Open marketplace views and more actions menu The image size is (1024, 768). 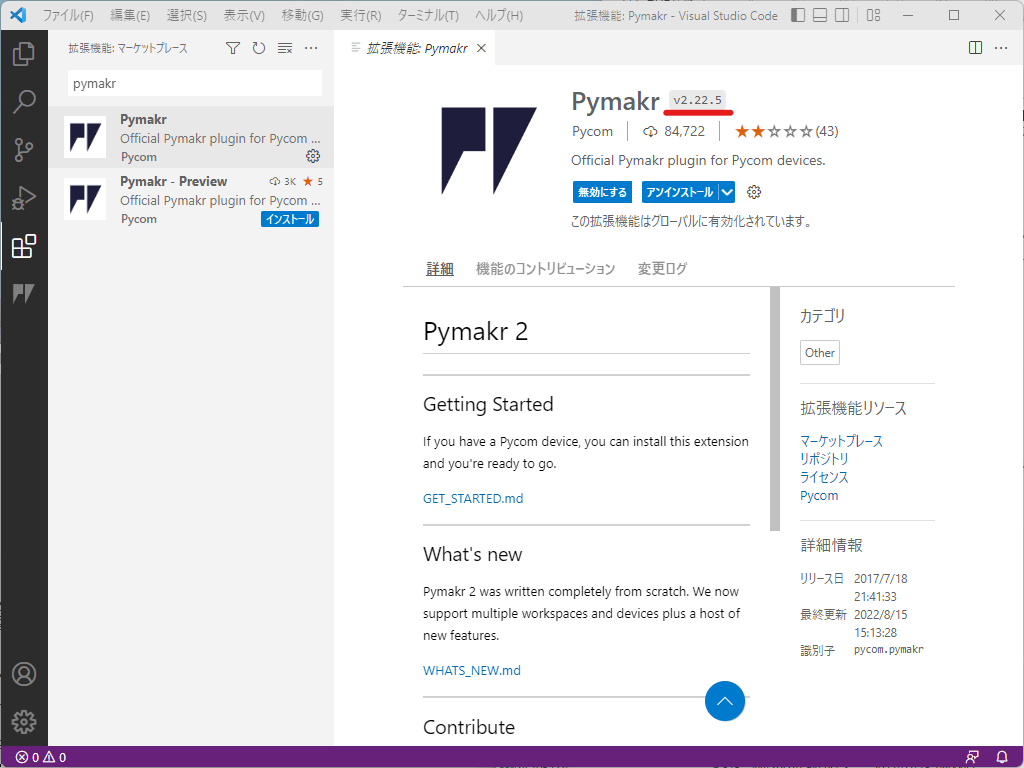311,48
